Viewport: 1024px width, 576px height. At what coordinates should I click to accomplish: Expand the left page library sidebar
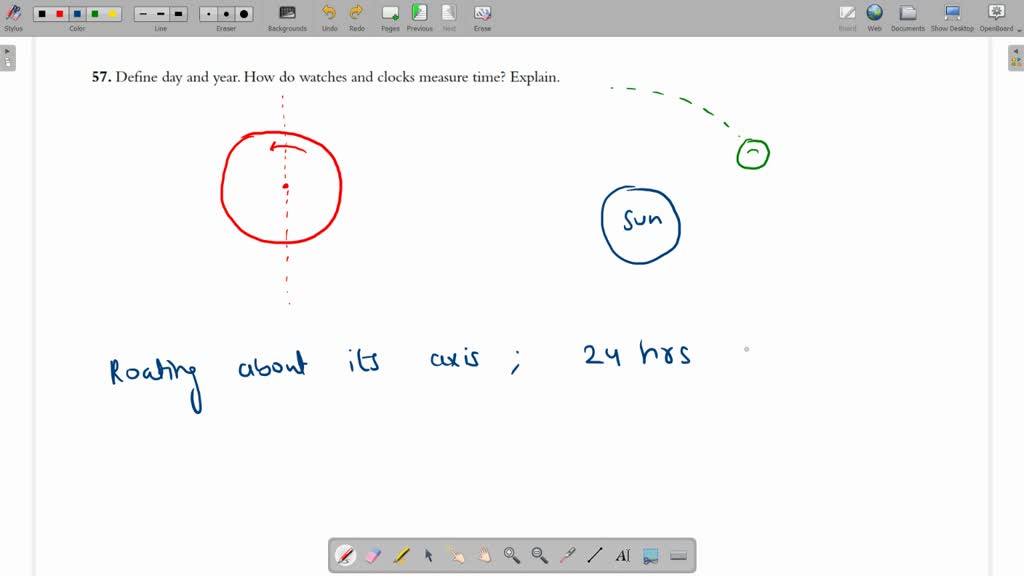click(8, 57)
